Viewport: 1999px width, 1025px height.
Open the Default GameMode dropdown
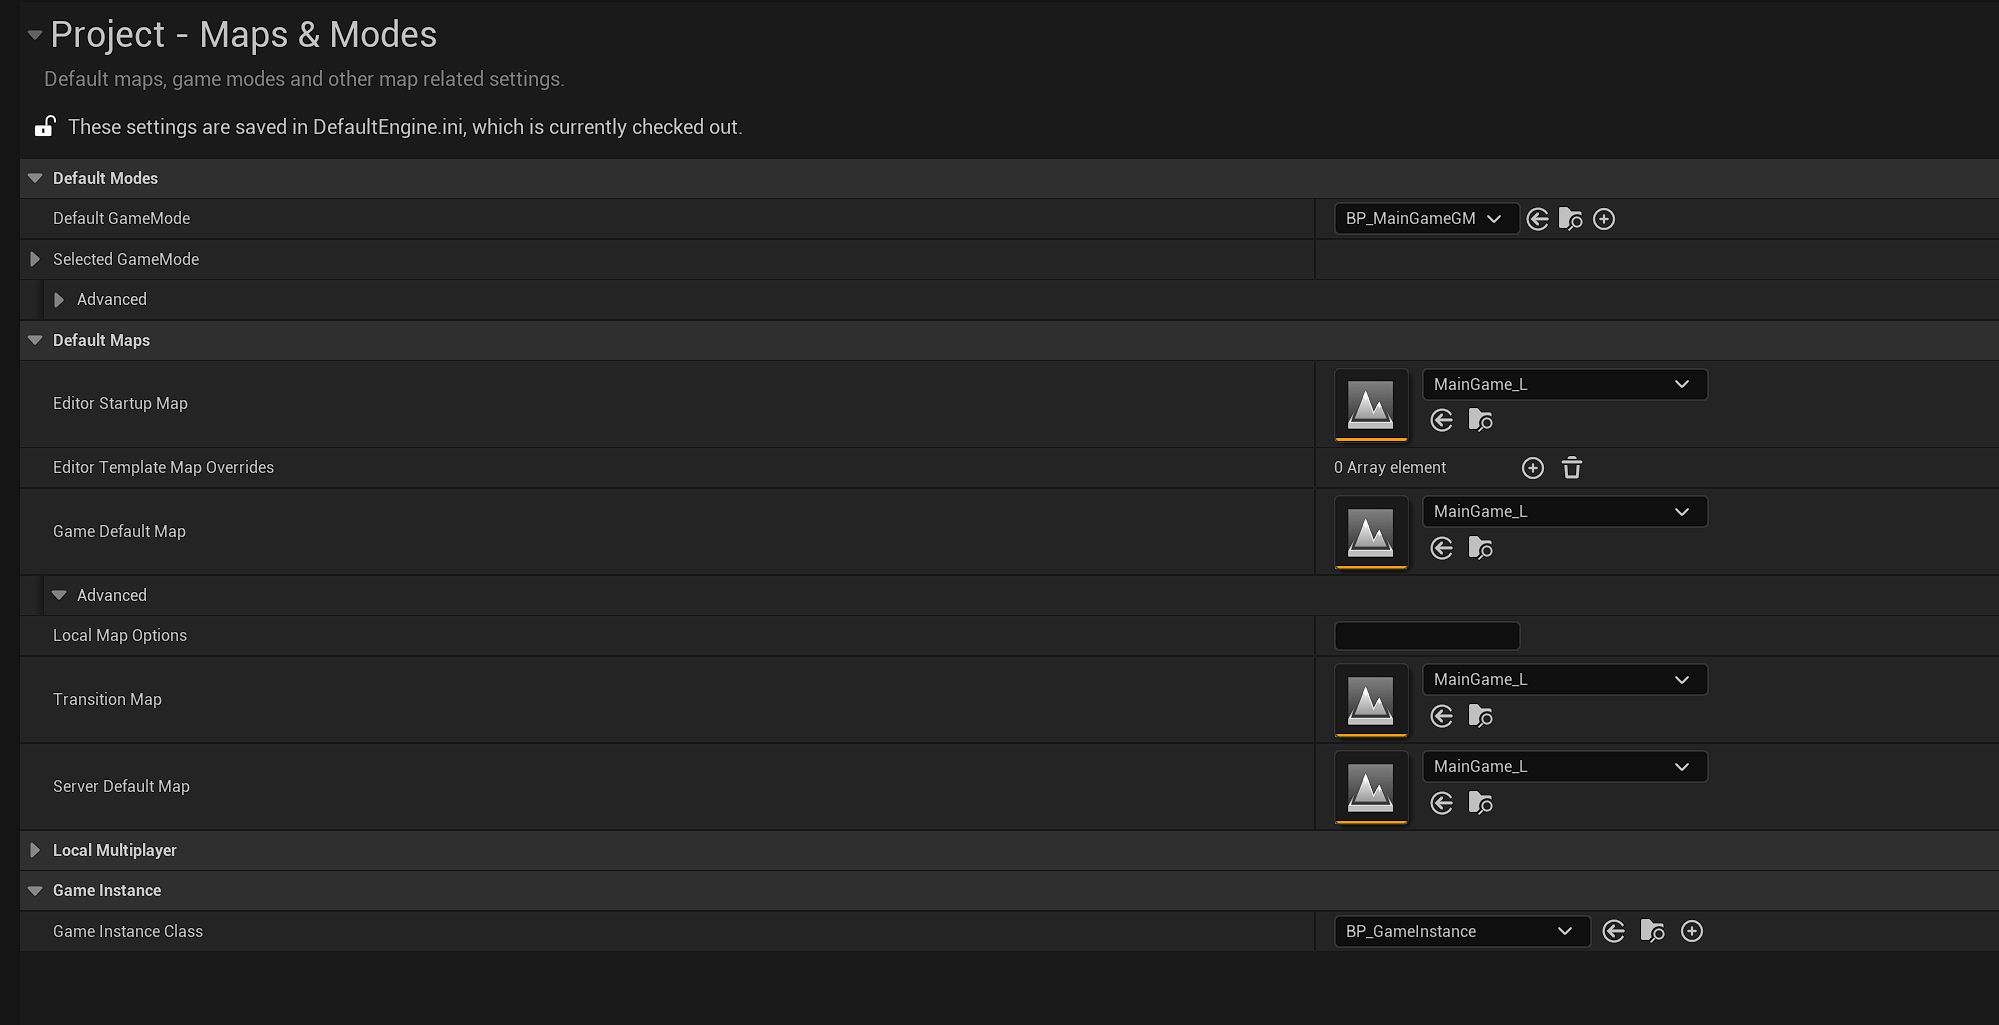click(x=1426, y=218)
